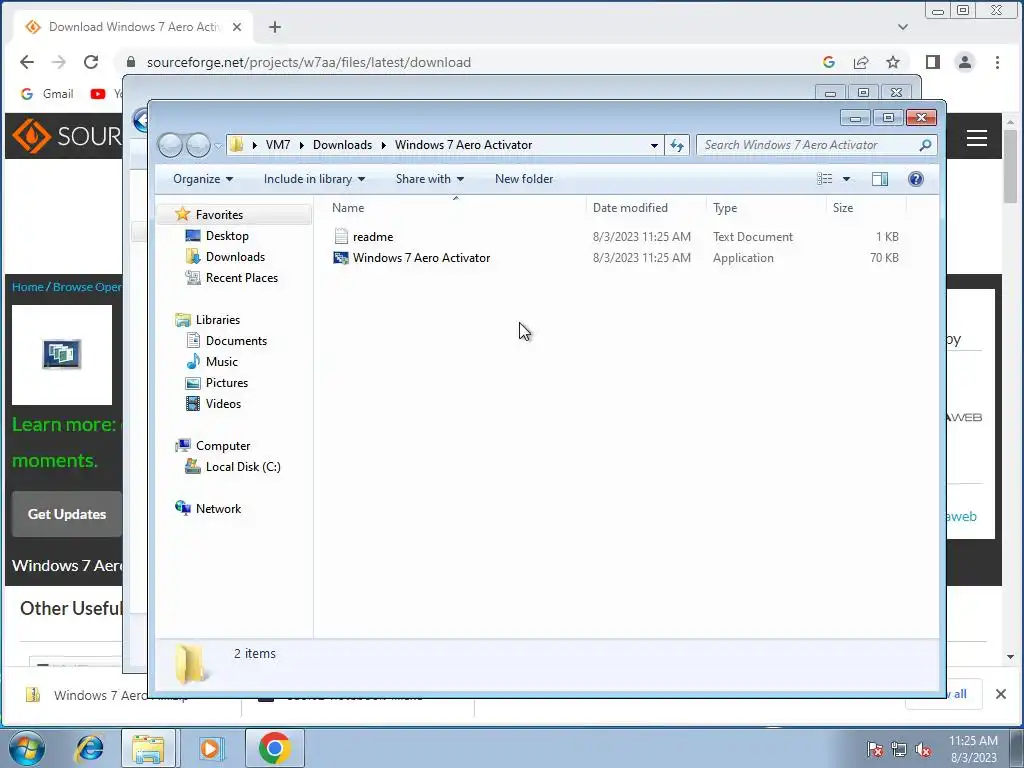Open Documents library
The image size is (1024, 768).
(236, 341)
